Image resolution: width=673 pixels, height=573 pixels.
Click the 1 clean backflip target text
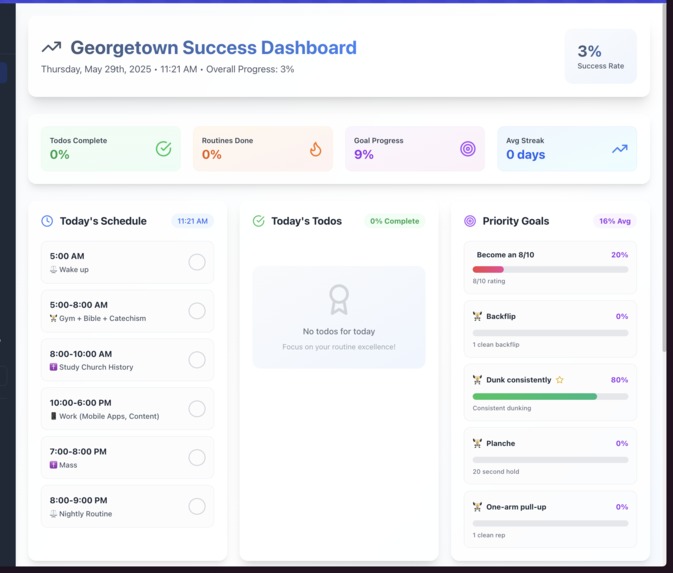(496, 345)
